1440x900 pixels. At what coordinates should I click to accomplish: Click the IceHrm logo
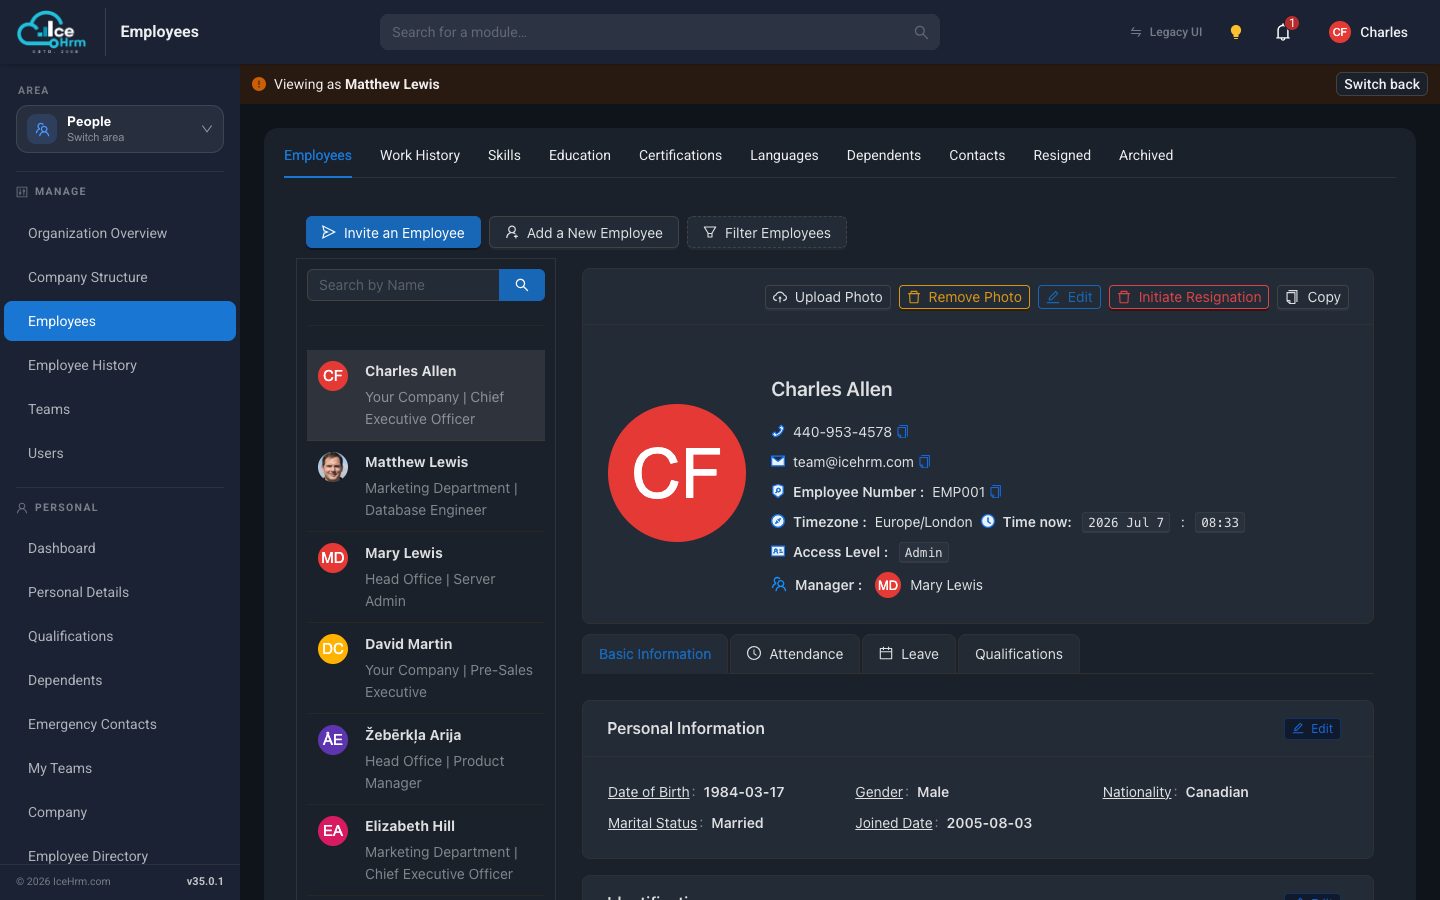pos(52,32)
